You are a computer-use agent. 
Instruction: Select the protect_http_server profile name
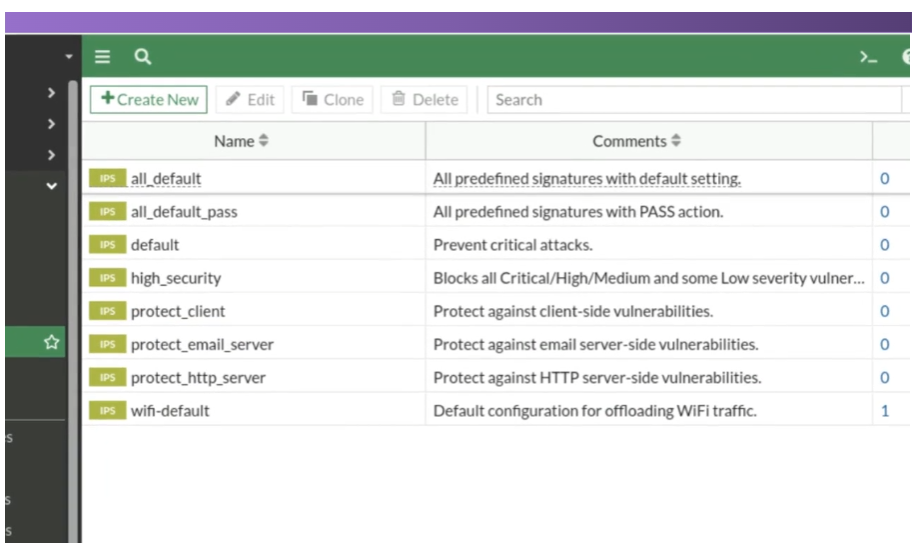(x=198, y=378)
